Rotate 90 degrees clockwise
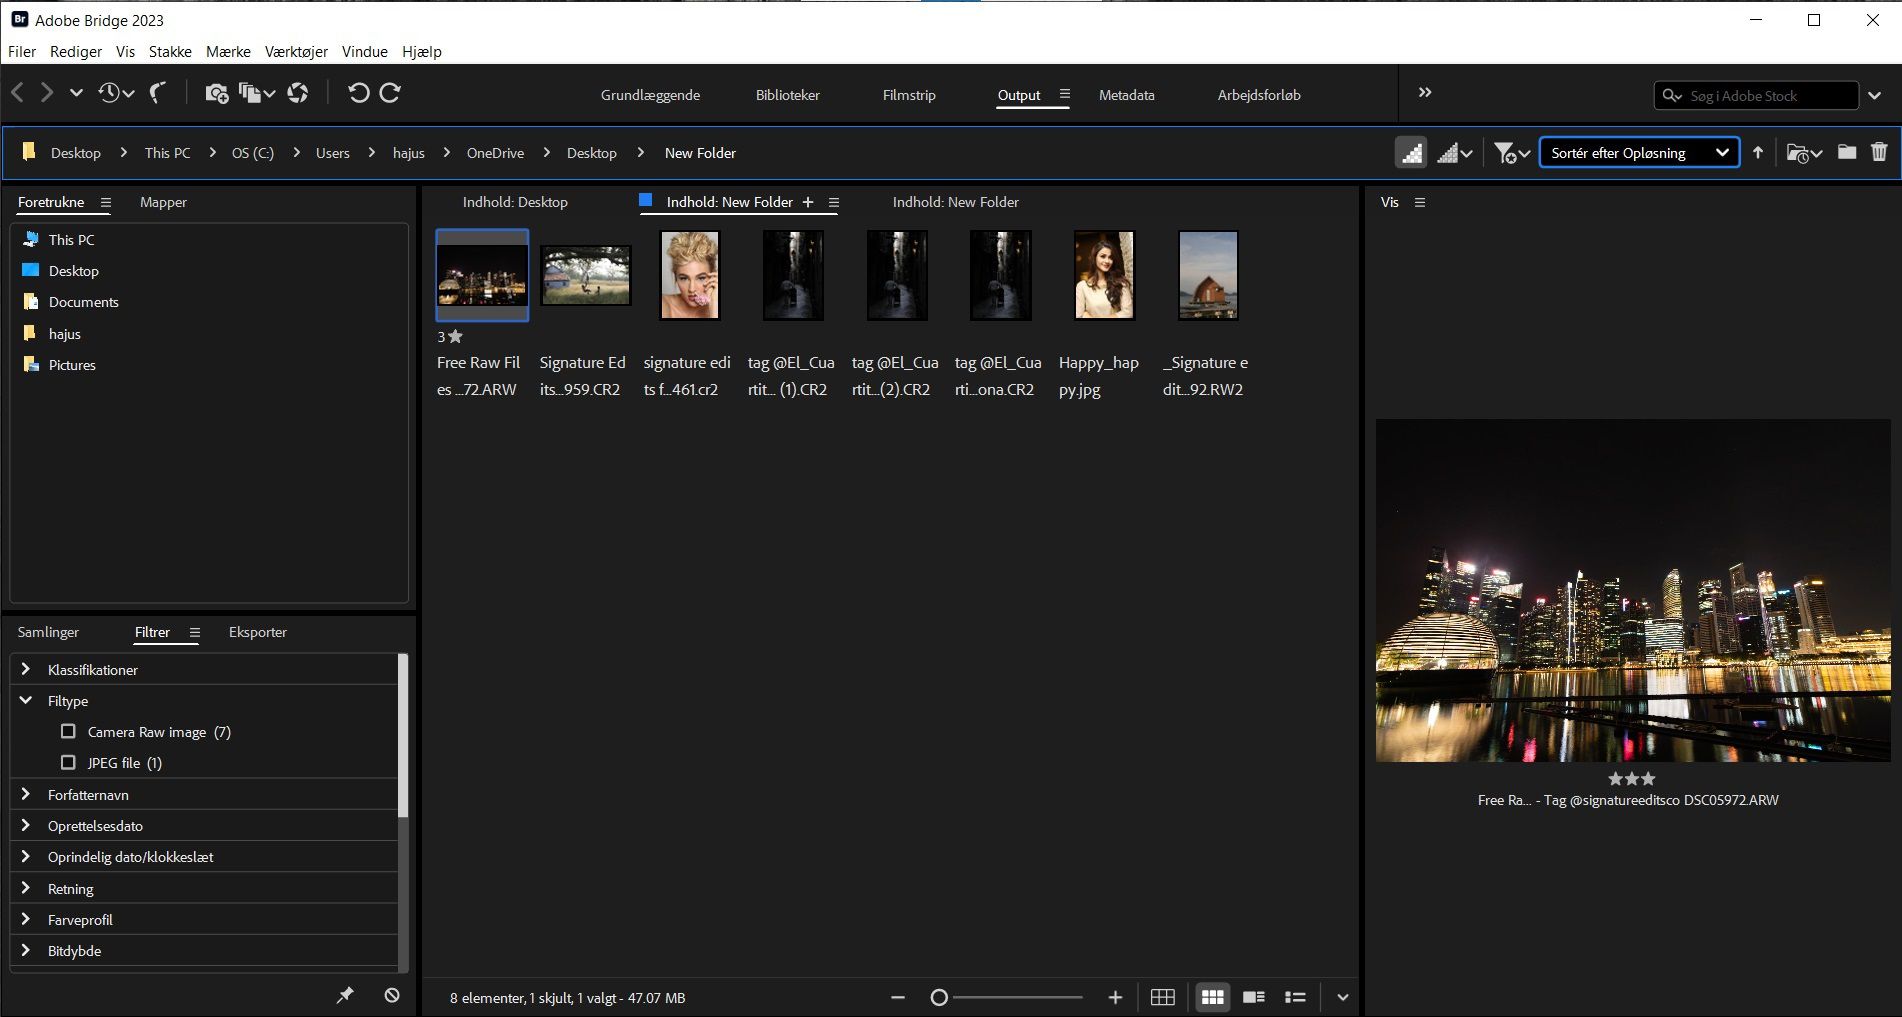 point(391,93)
